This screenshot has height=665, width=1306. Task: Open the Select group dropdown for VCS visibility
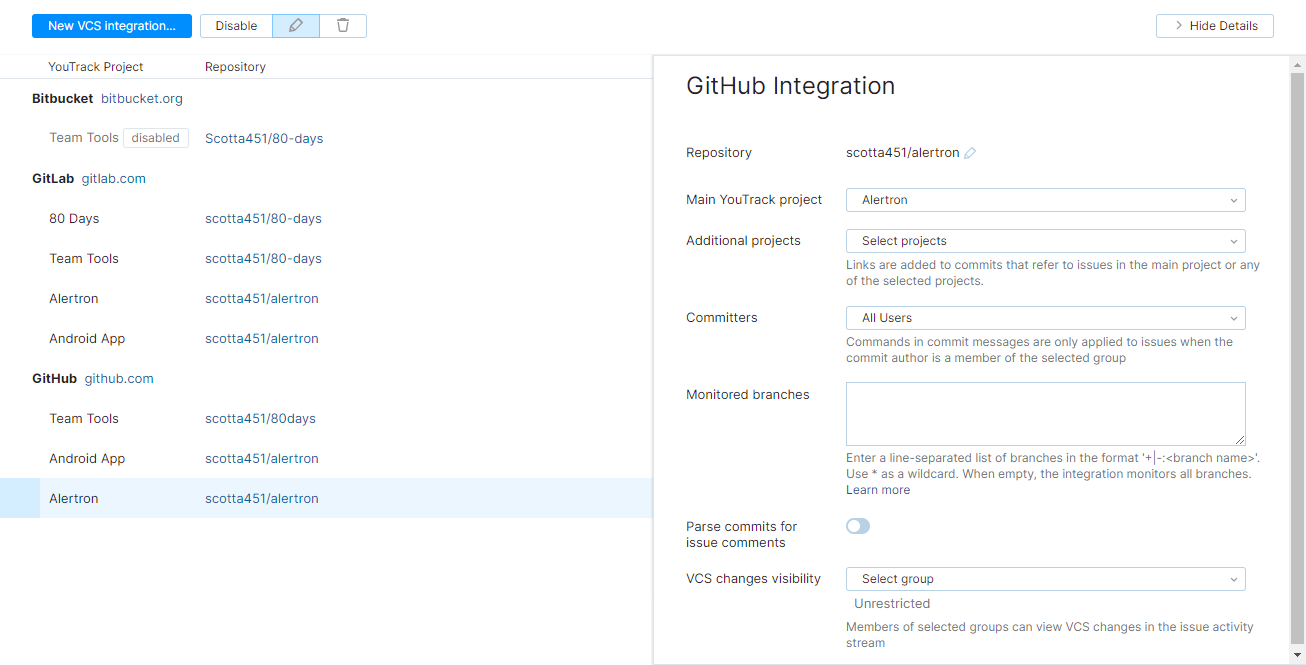pos(1044,578)
